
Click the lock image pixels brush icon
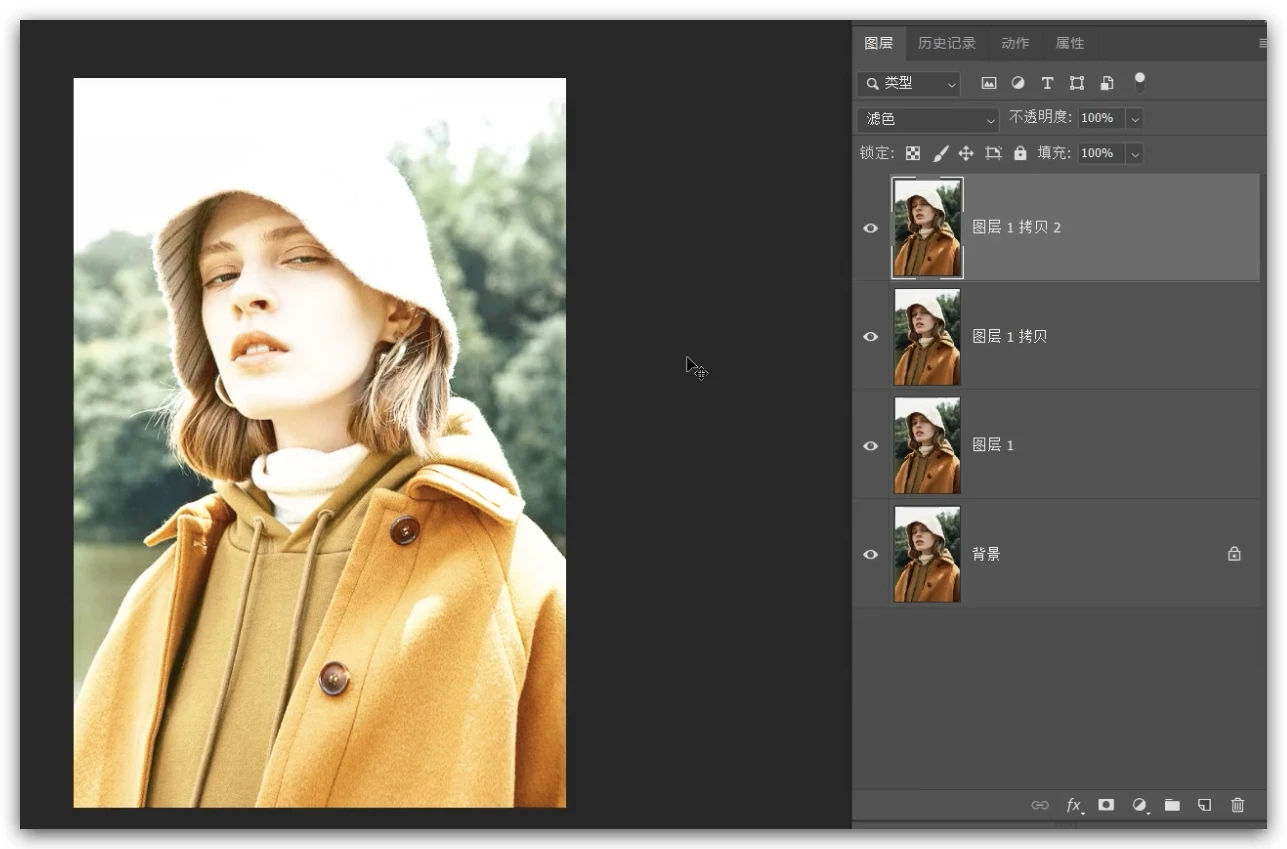(940, 153)
